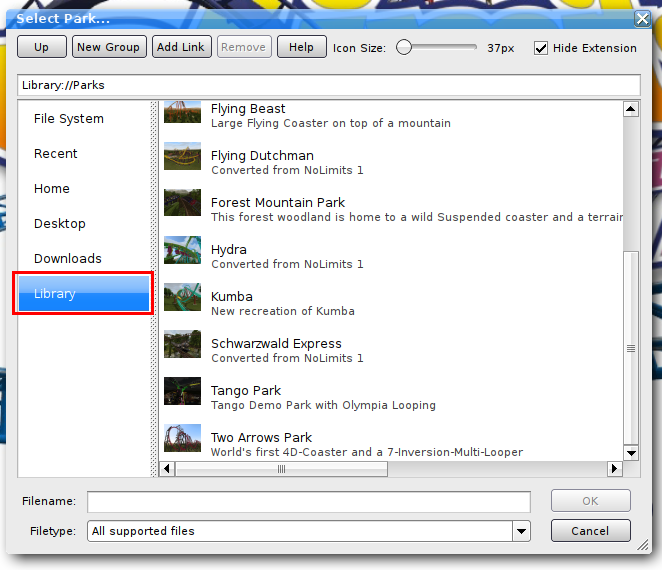The image size is (662, 570).
Task: Click the vertical scrollbar thumb
Action: tap(631, 348)
